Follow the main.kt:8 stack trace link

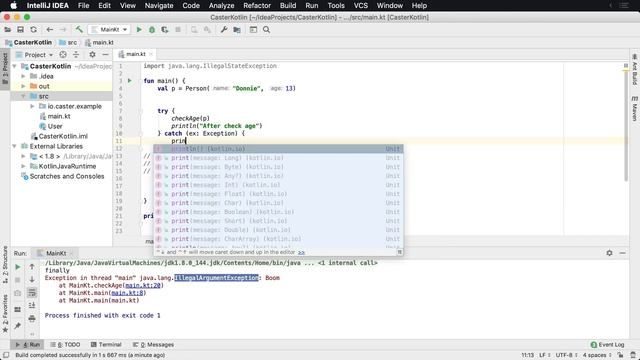coord(127,293)
